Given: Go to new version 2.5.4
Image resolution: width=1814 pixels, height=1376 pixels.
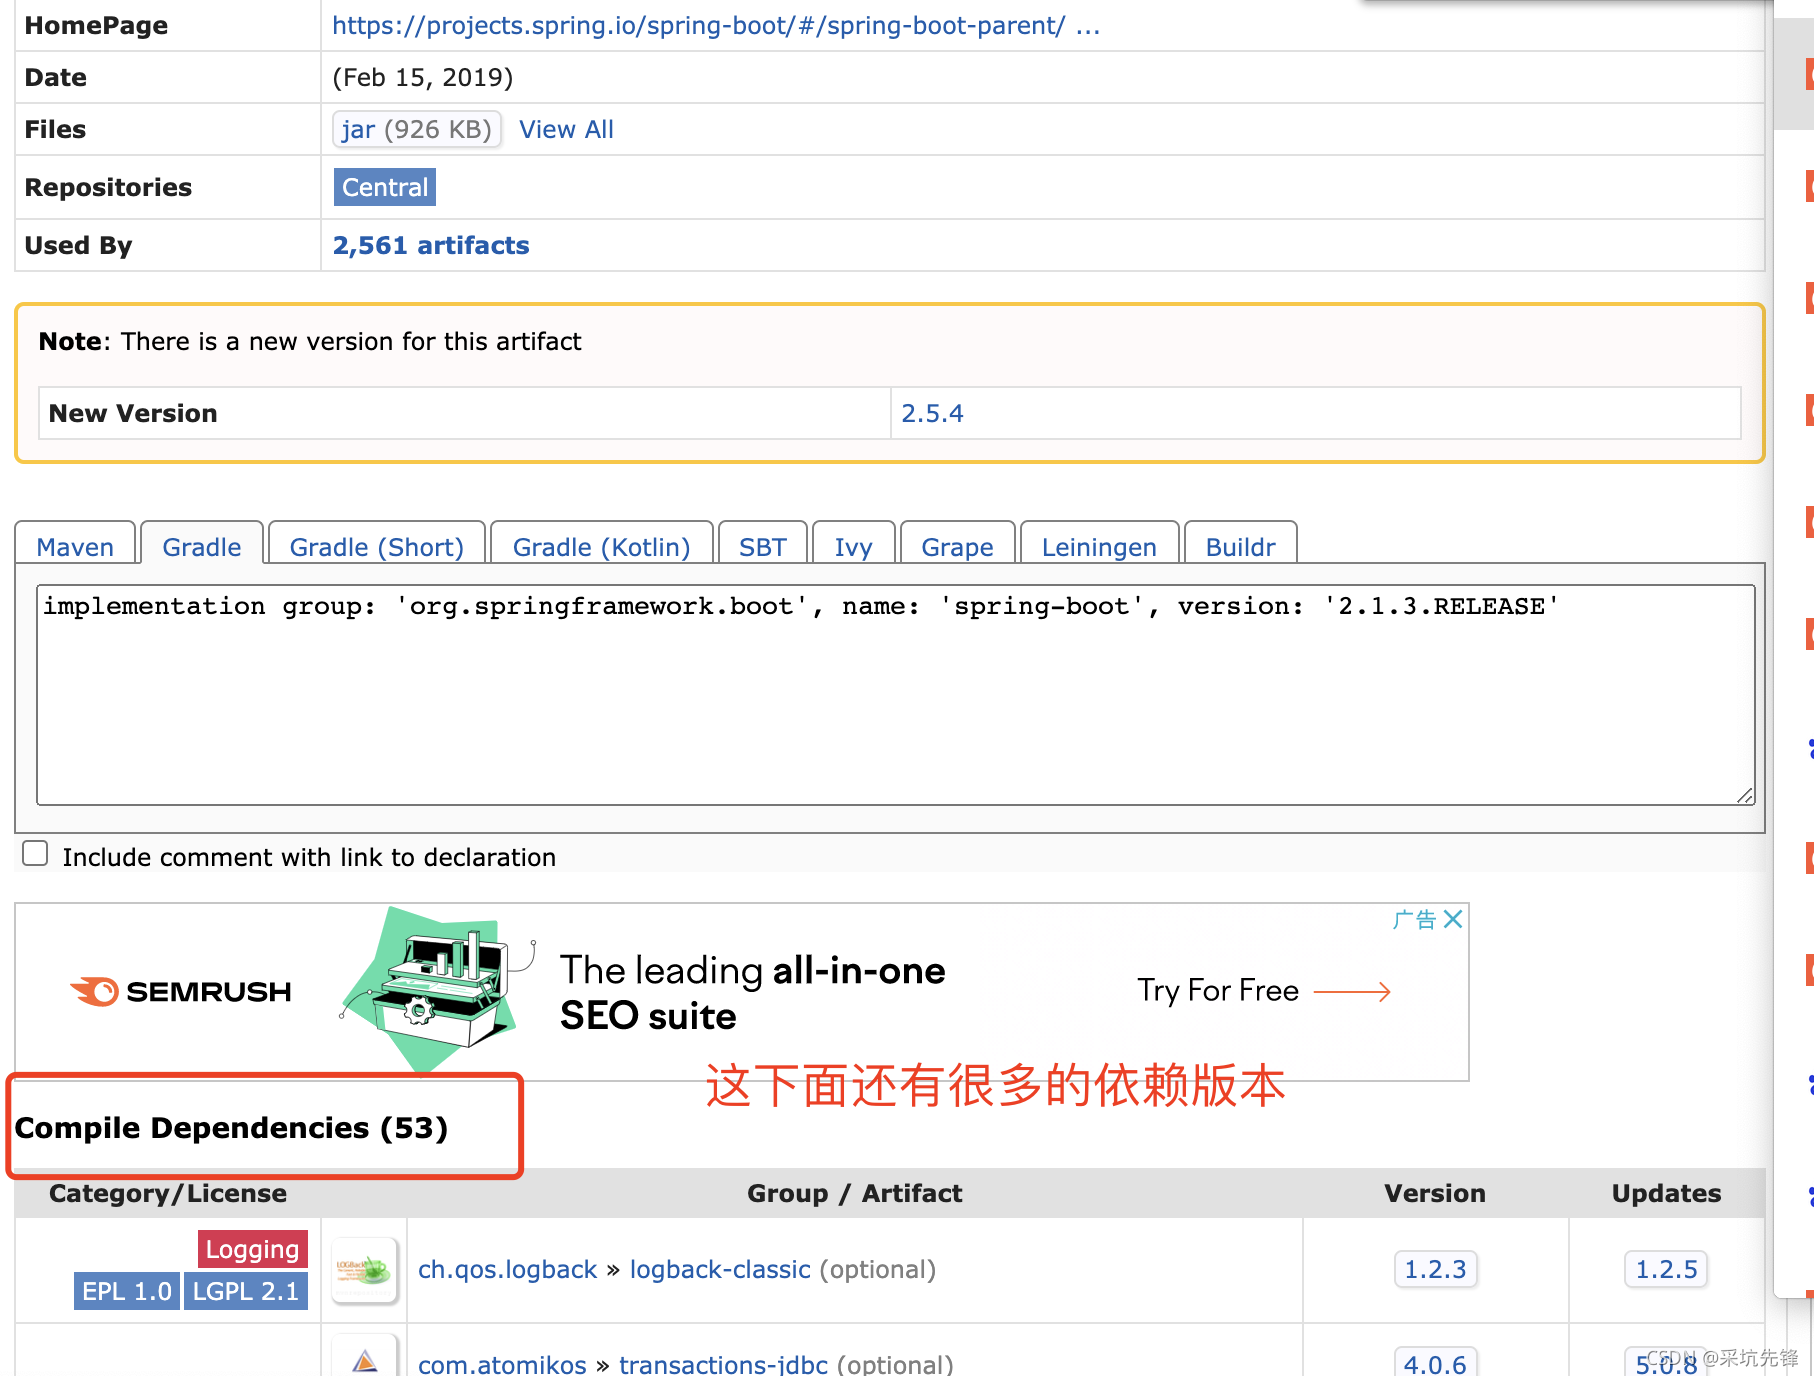Looking at the screenshot, I should click(932, 413).
